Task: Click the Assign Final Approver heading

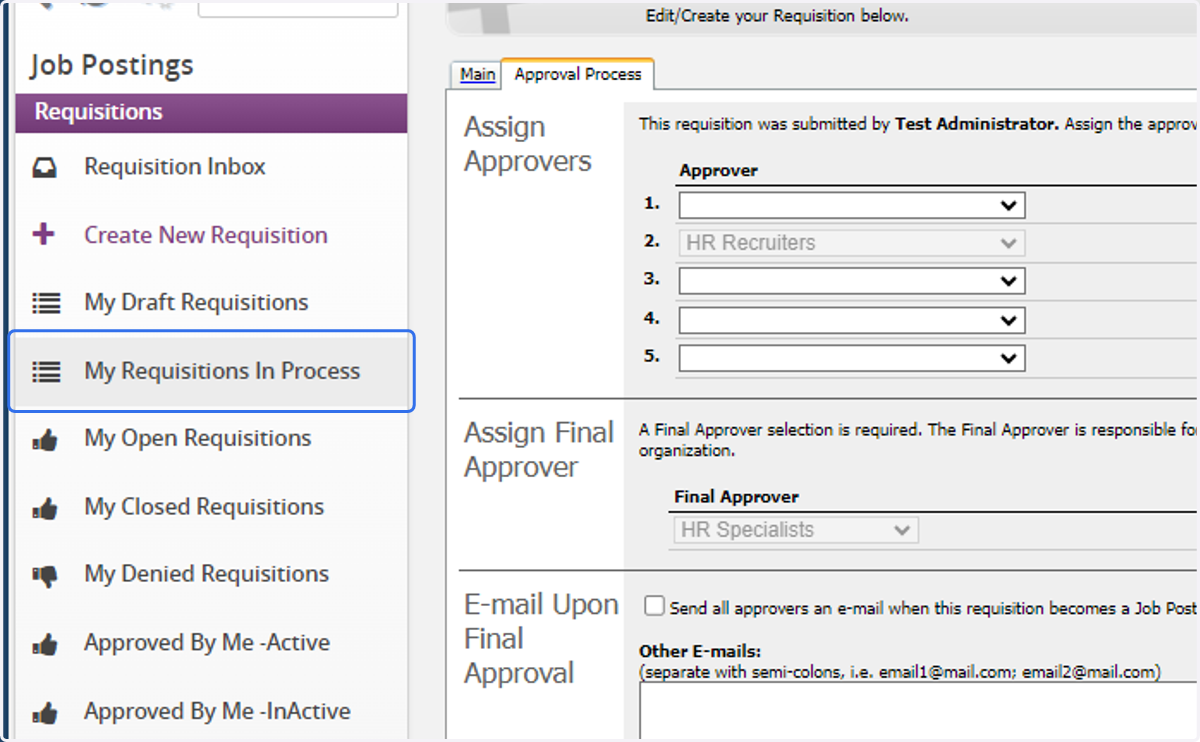Action: point(538,450)
